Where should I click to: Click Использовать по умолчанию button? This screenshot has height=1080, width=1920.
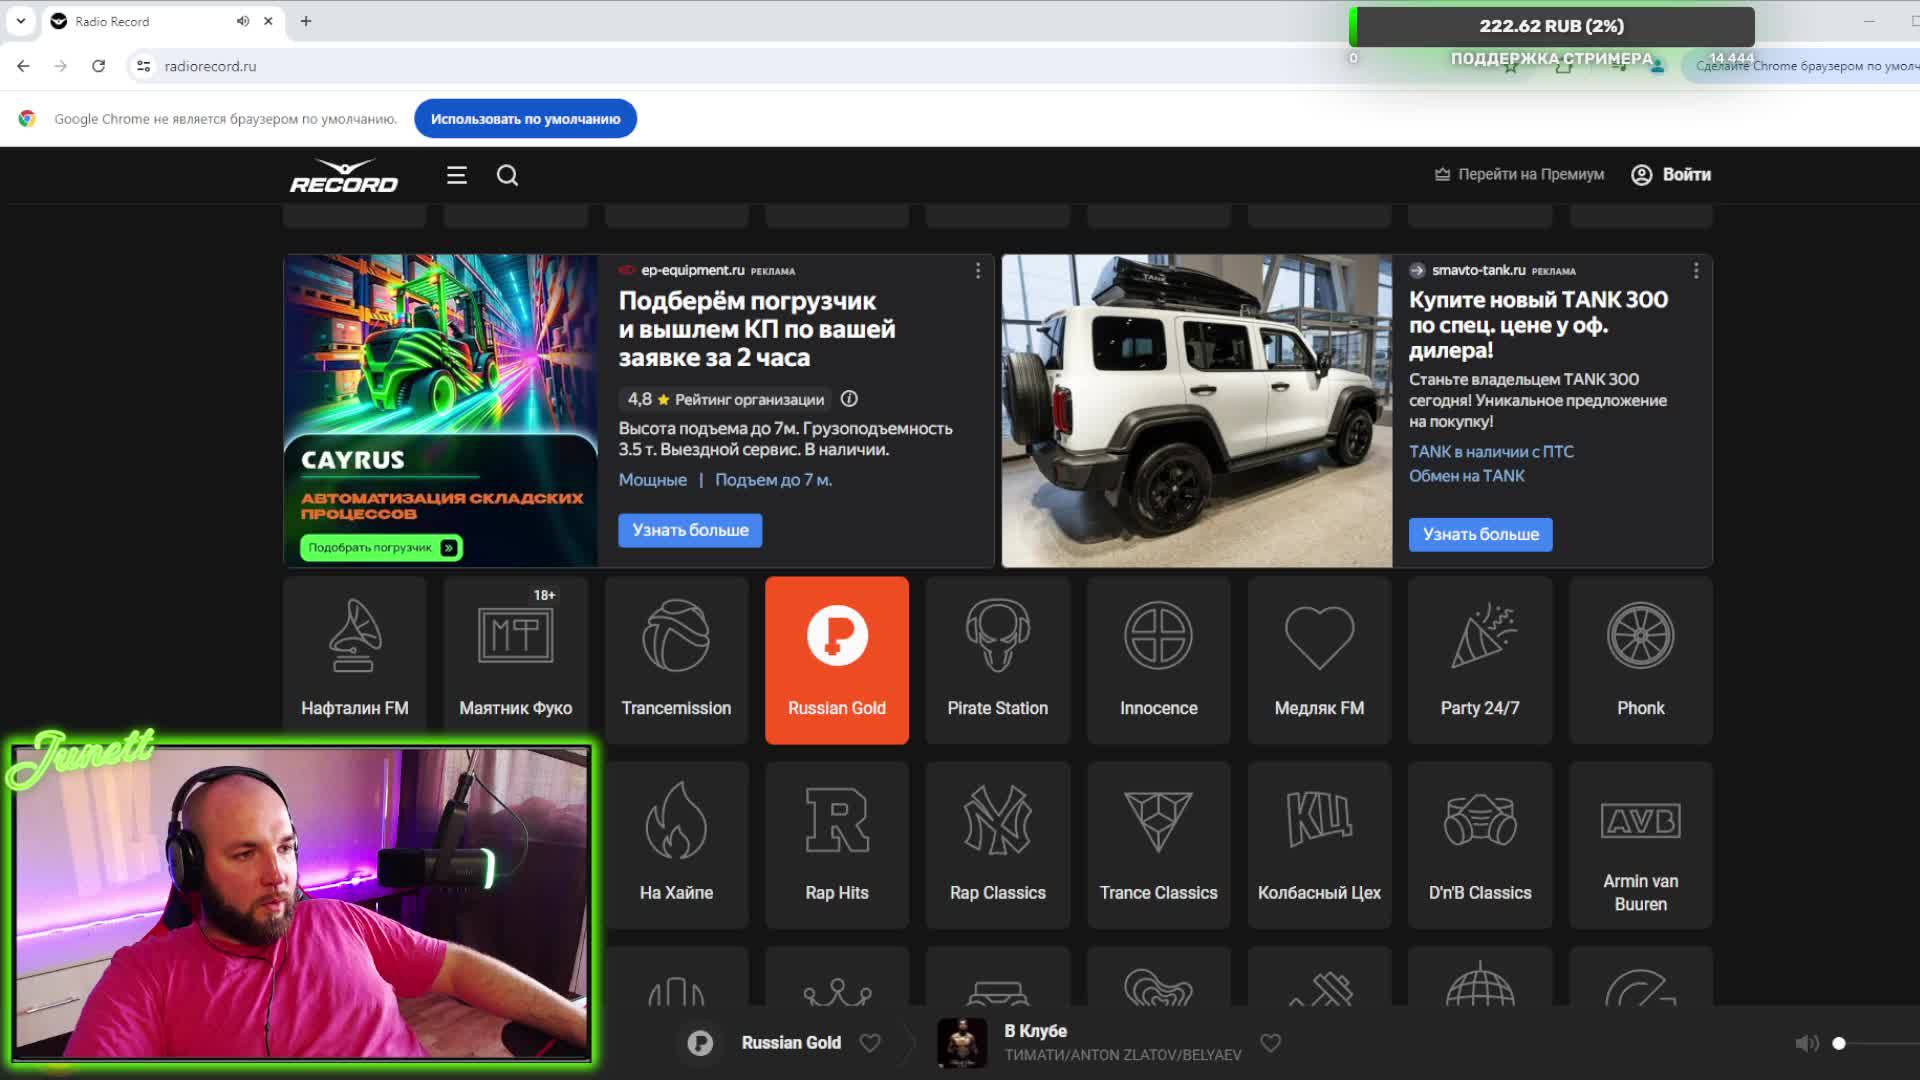pyautogui.click(x=525, y=119)
